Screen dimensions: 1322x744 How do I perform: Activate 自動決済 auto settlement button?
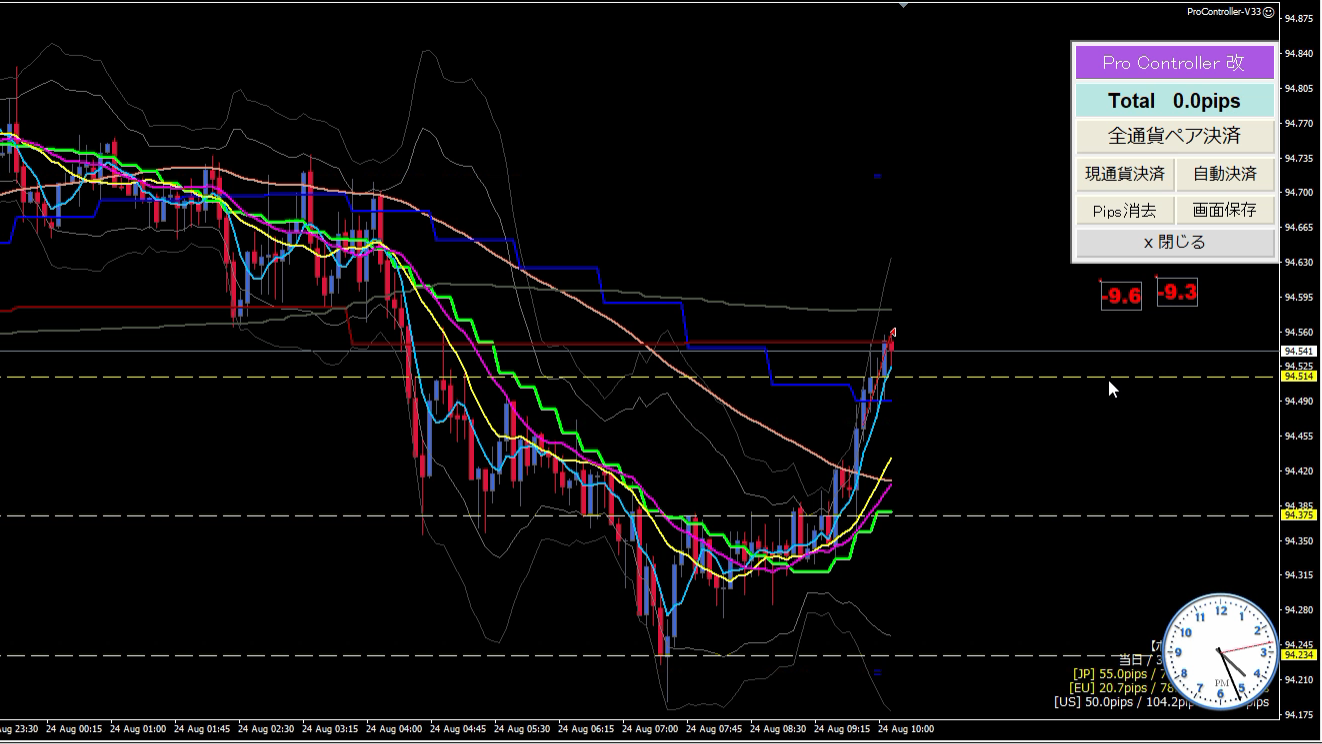click(1225, 174)
